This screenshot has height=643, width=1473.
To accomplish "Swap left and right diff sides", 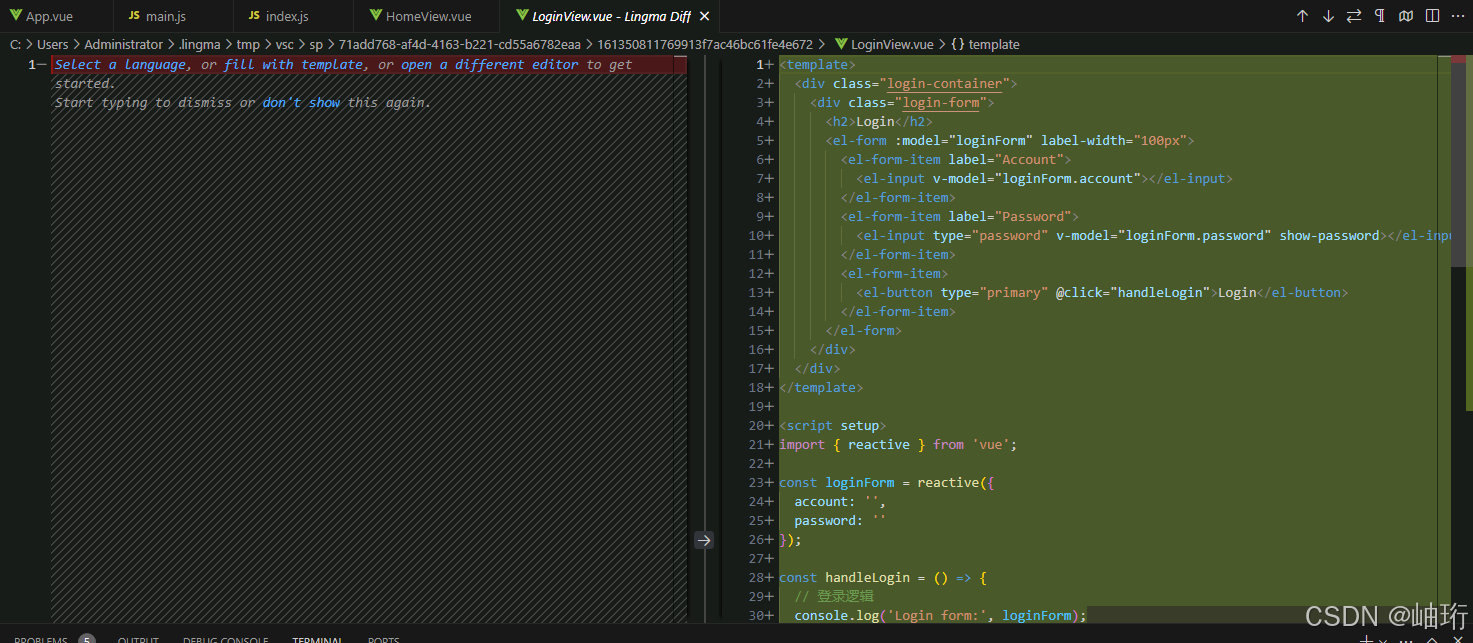I will click(1354, 16).
